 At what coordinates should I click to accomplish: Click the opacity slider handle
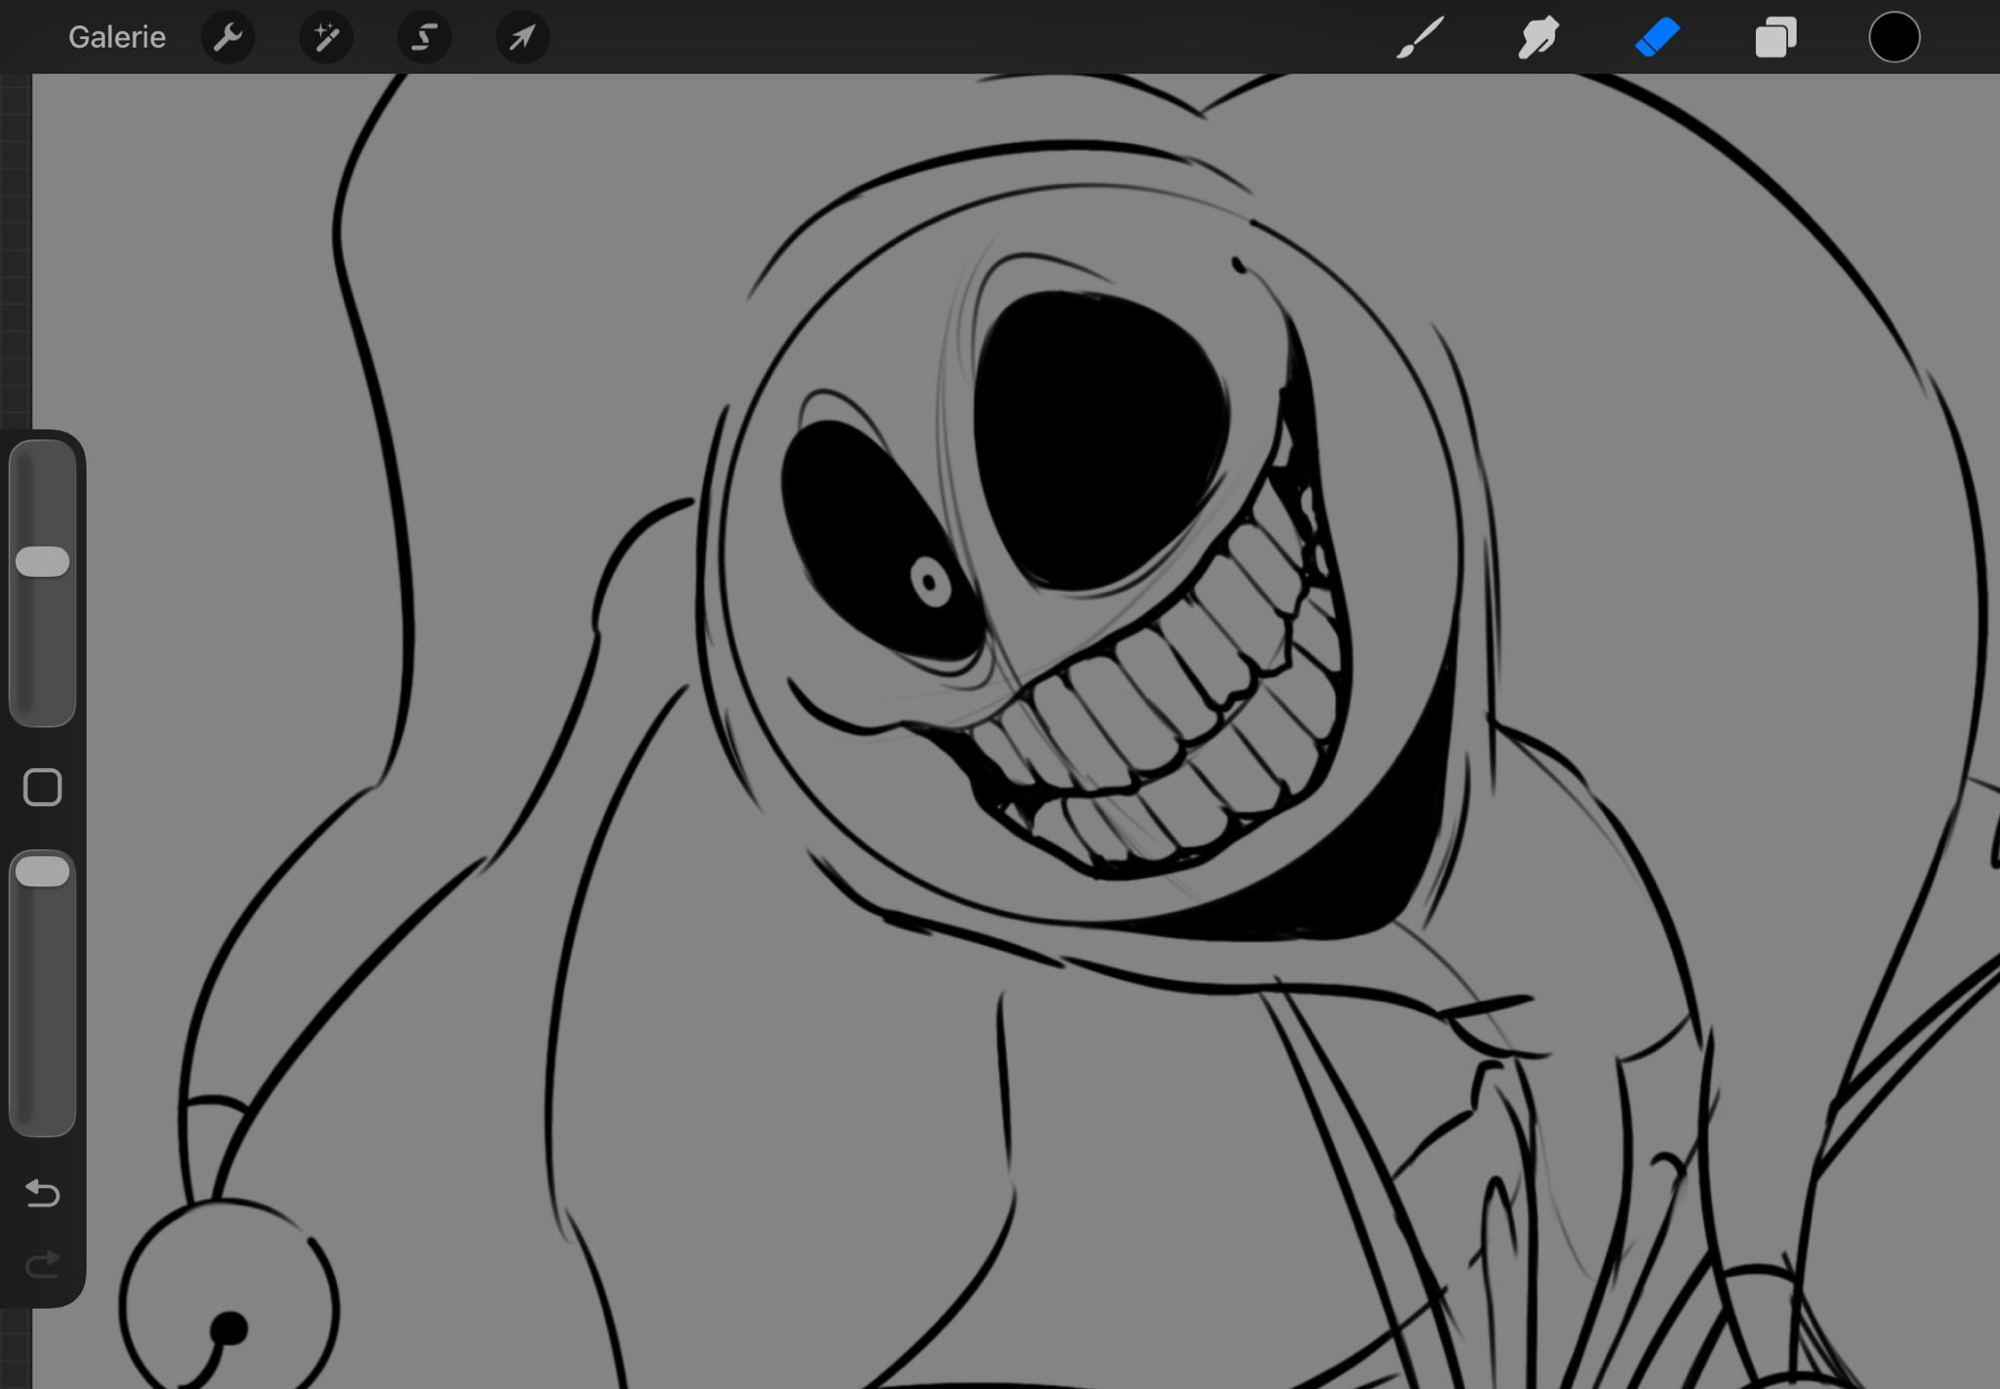point(42,871)
